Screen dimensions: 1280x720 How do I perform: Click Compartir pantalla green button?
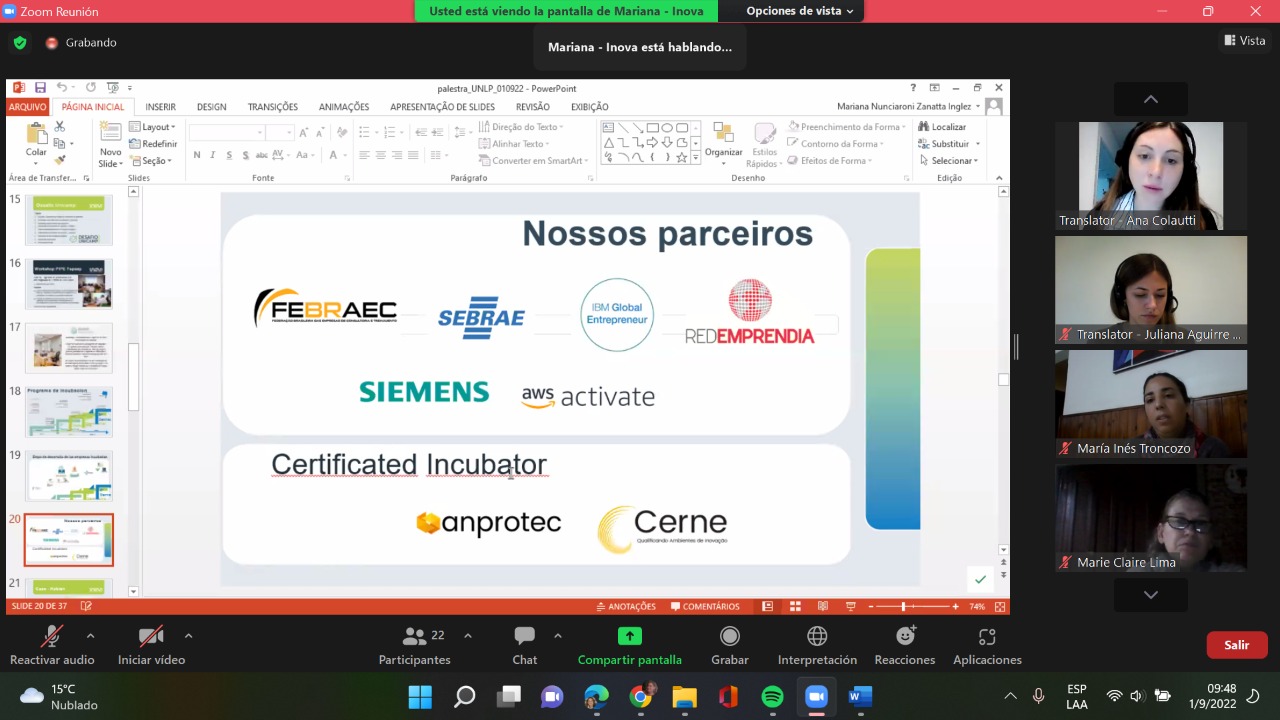click(630, 646)
